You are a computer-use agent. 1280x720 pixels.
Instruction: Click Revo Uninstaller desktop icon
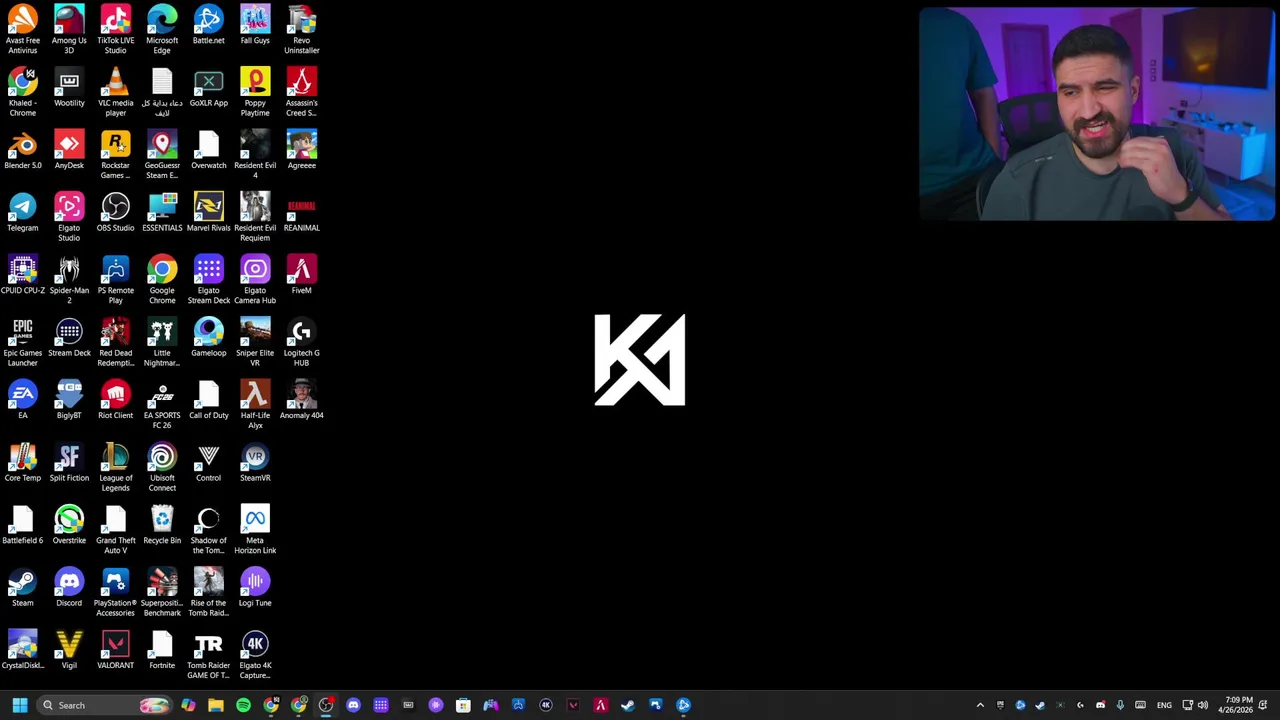click(301, 29)
